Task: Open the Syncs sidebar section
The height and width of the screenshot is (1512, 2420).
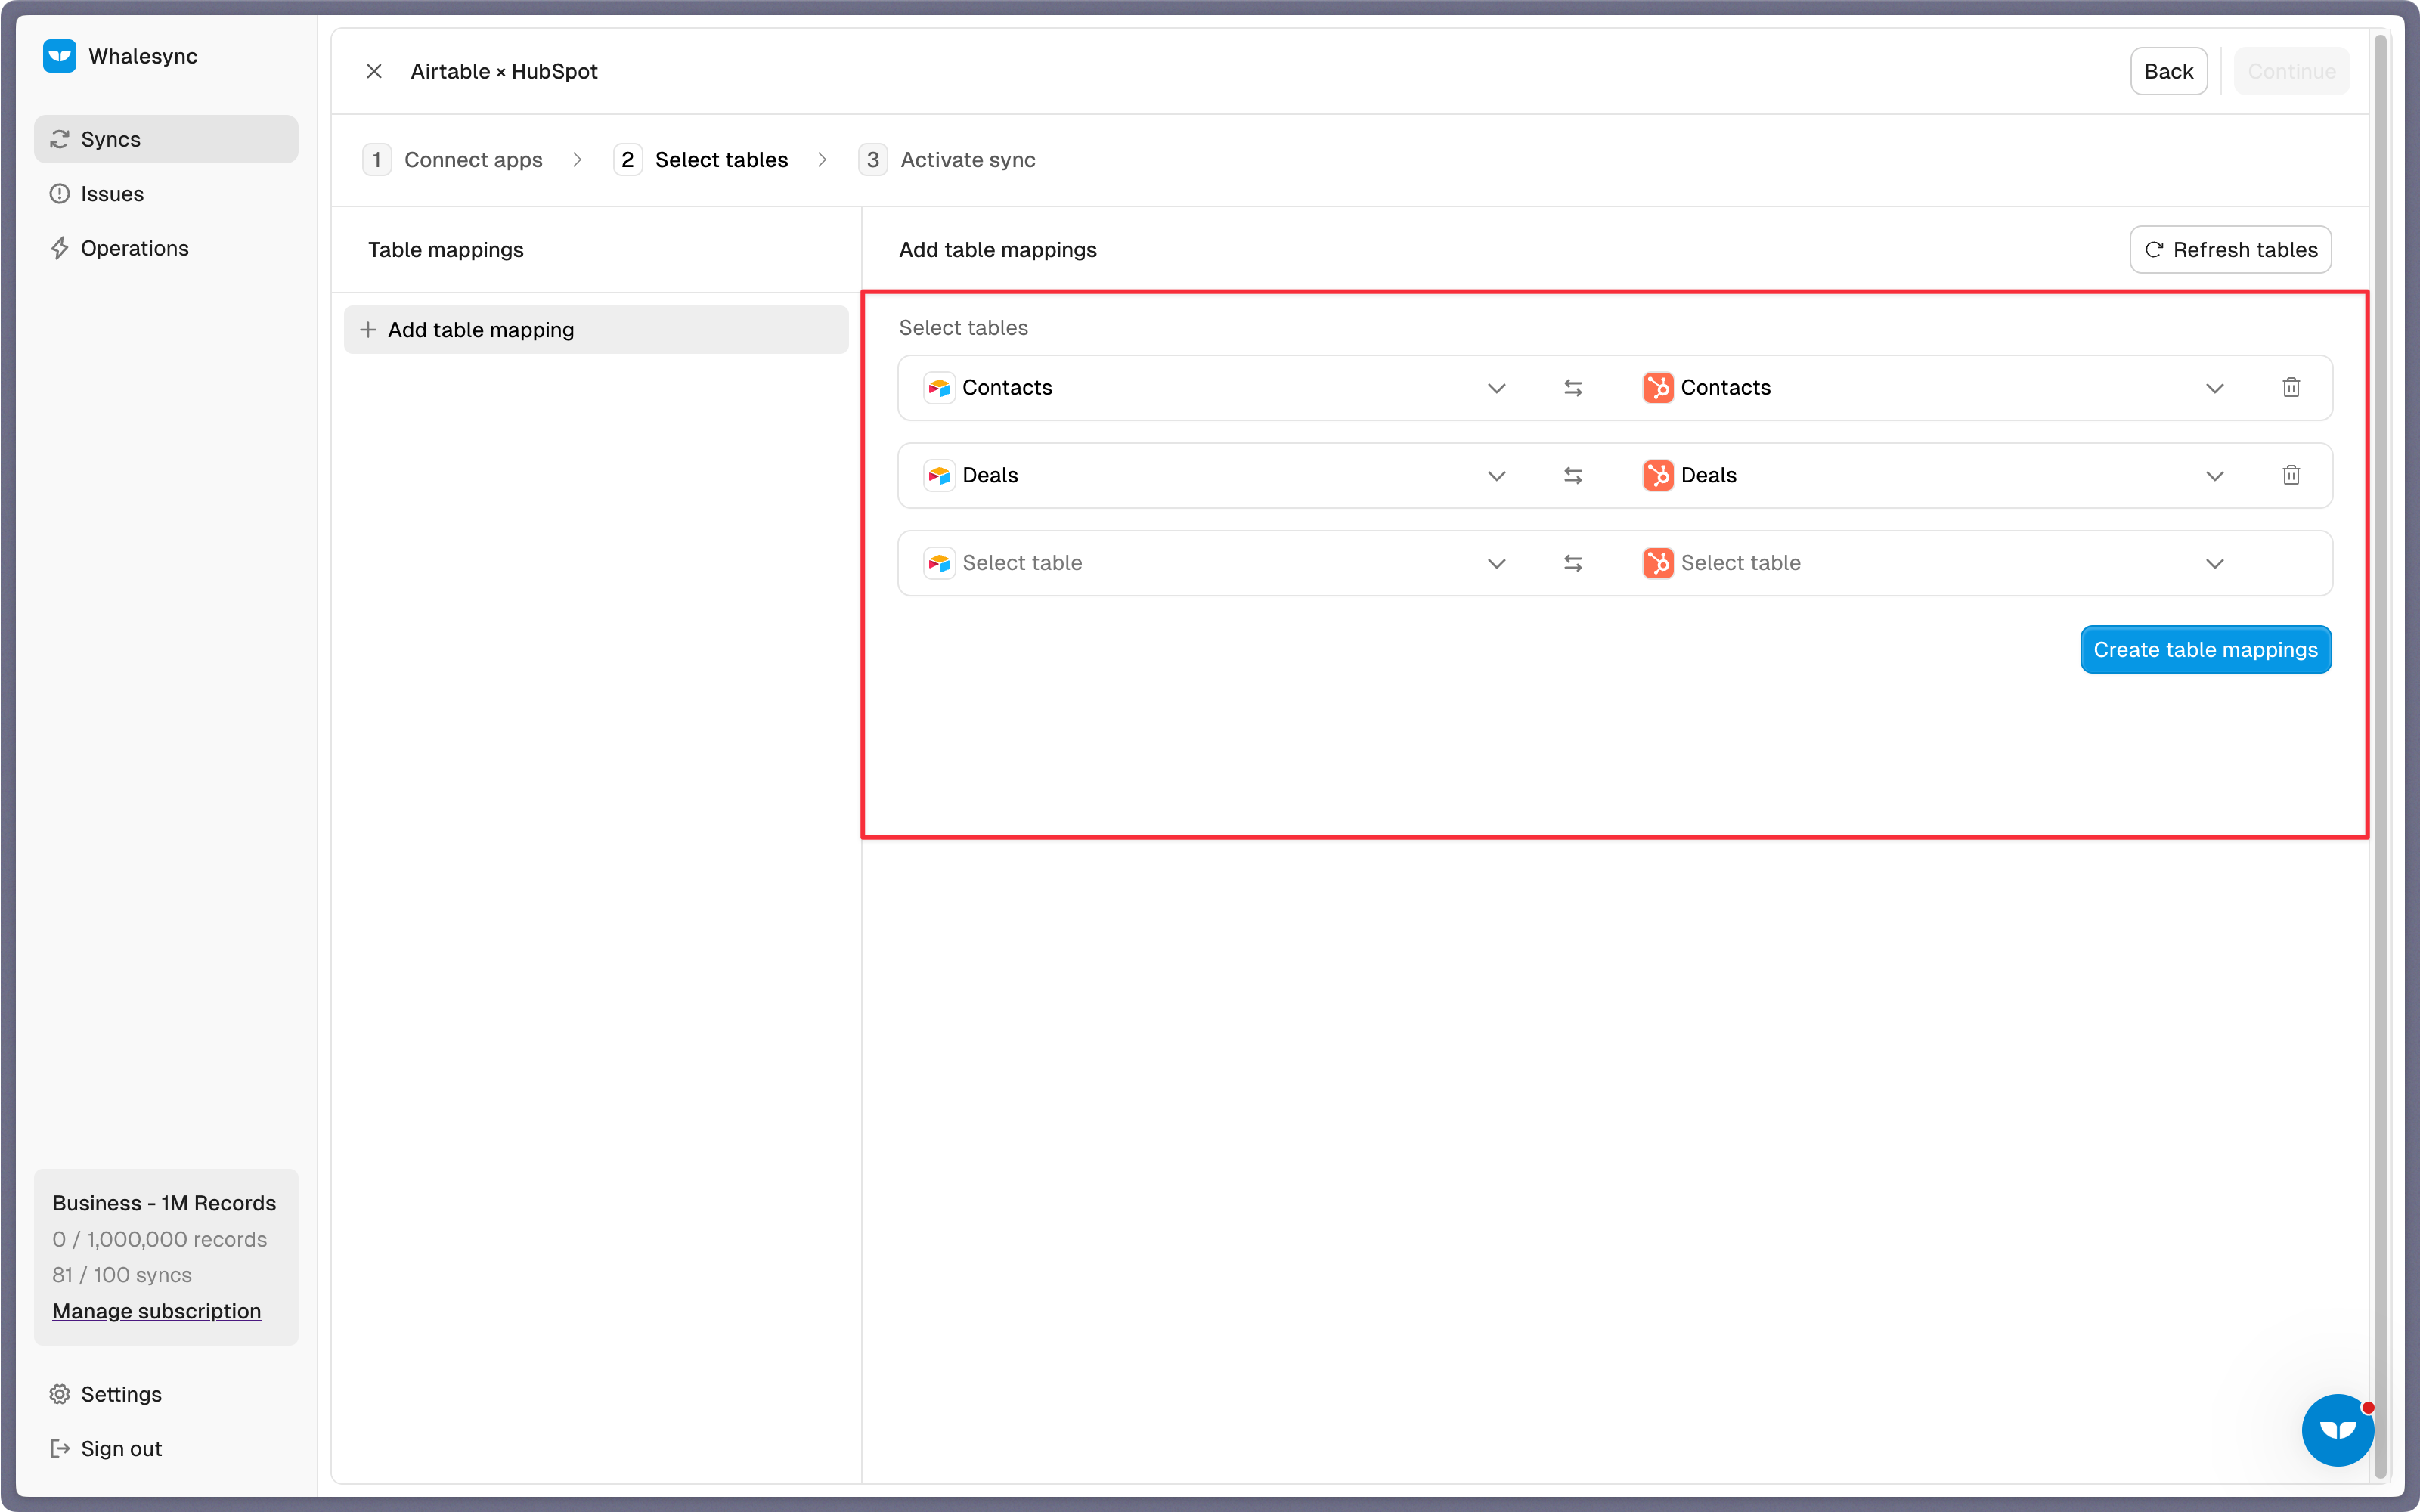Action: pyautogui.click(x=166, y=139)
